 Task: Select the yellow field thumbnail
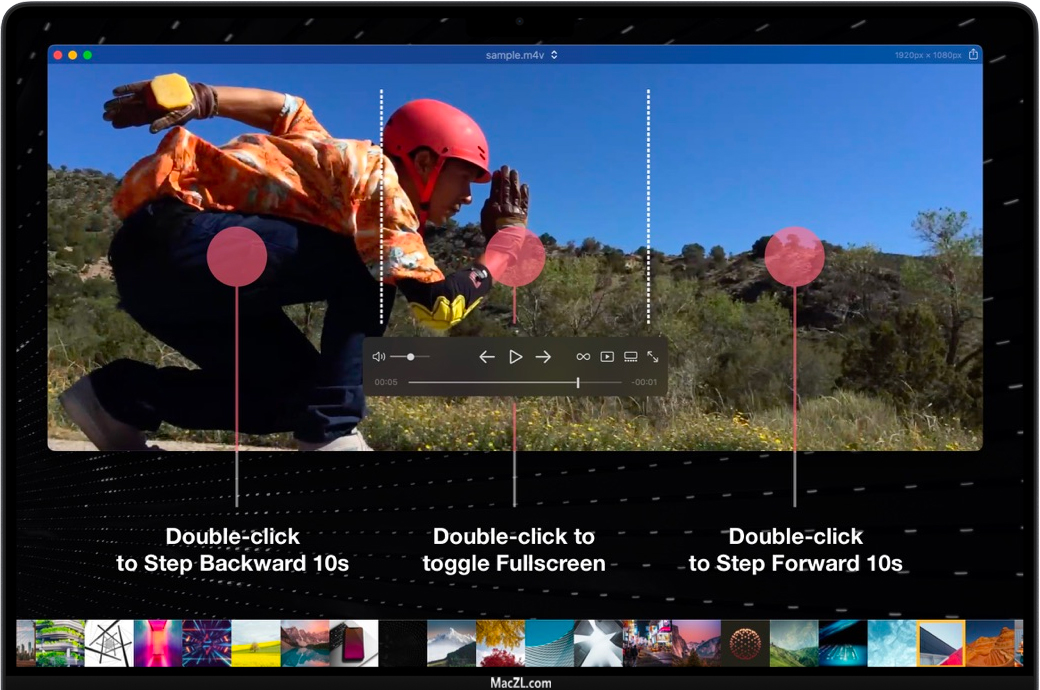pos(256,643)
